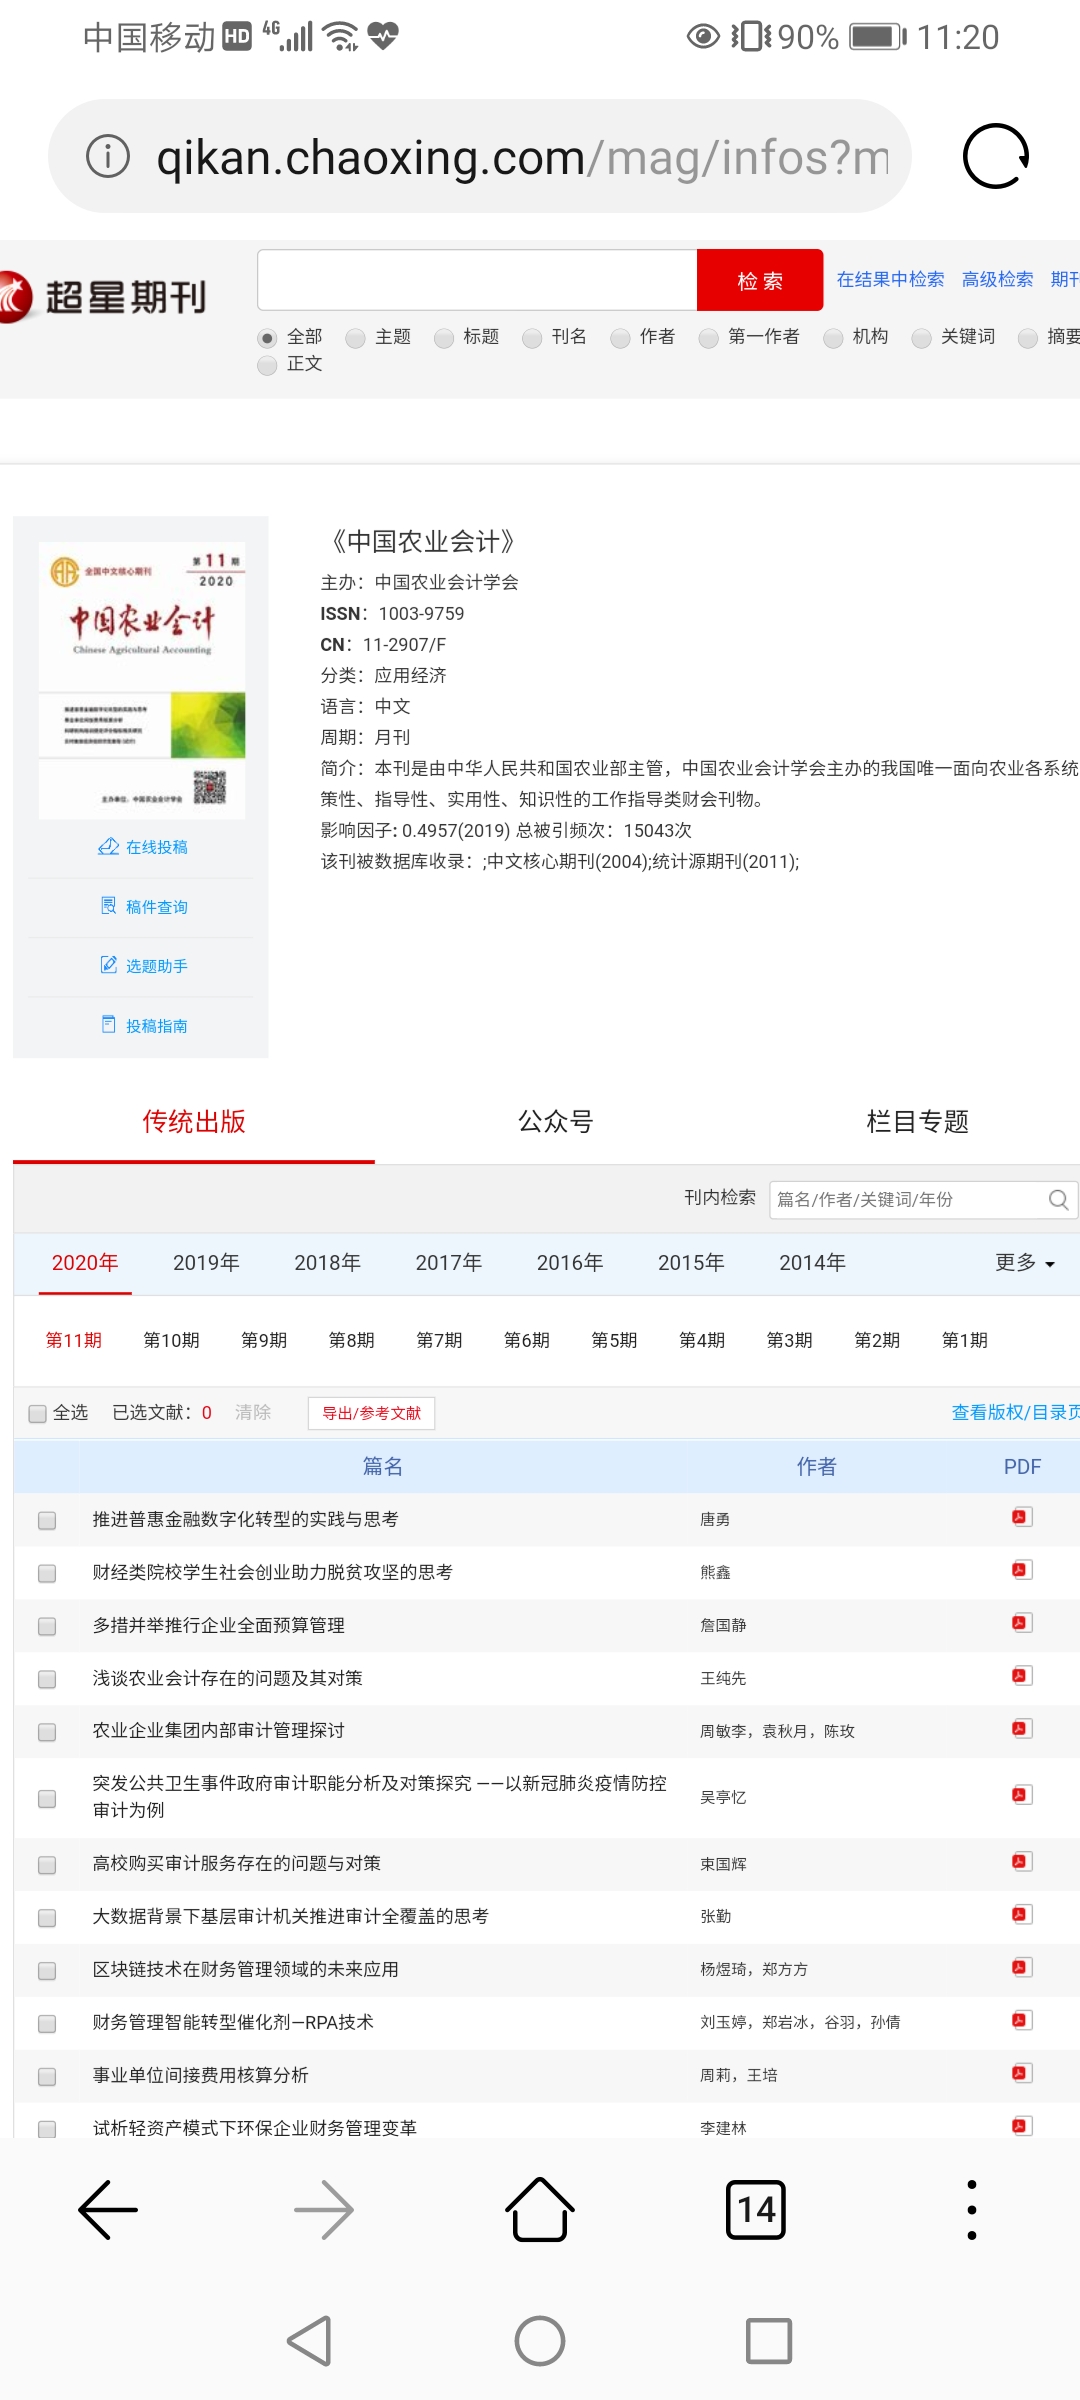1080x2400 pixels.
Task: Download PDF for 农业企业集团内部审计管理探讨
Action: [1020, 1729]
